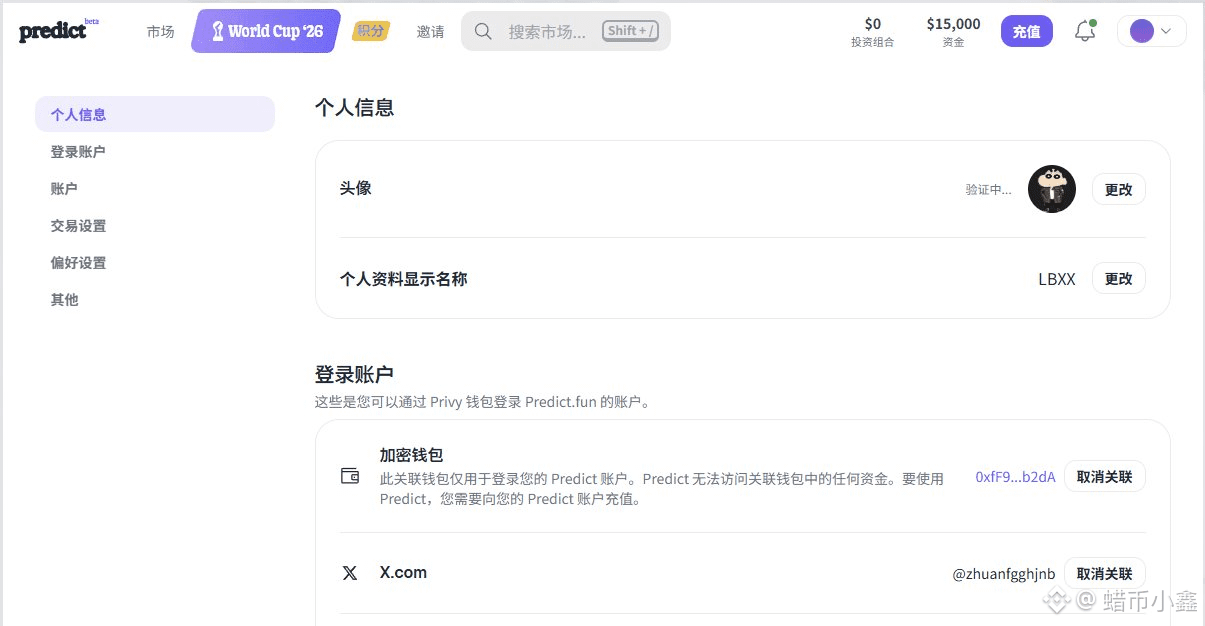Click the display name LBXX
This screenshot has height=626, width=1205.
1057,279
